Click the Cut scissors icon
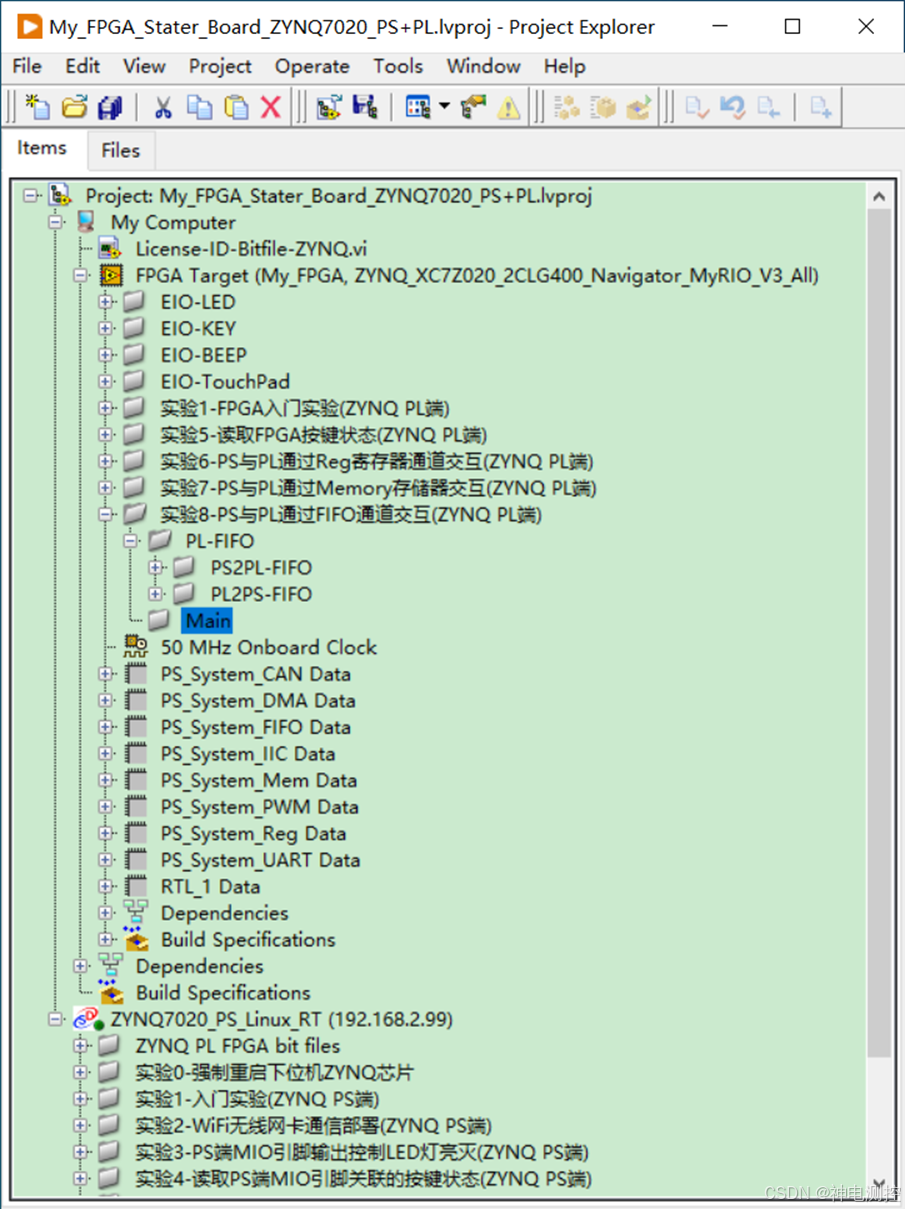The width and height of the screenshot is (905, 1209). (163, 107)
